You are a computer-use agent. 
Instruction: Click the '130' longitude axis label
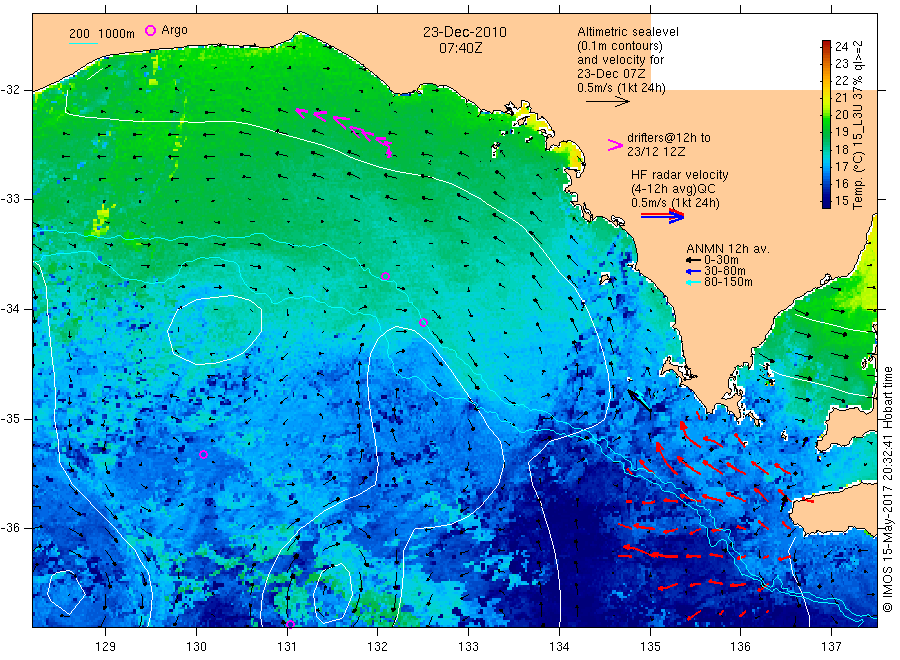point(196,646)
